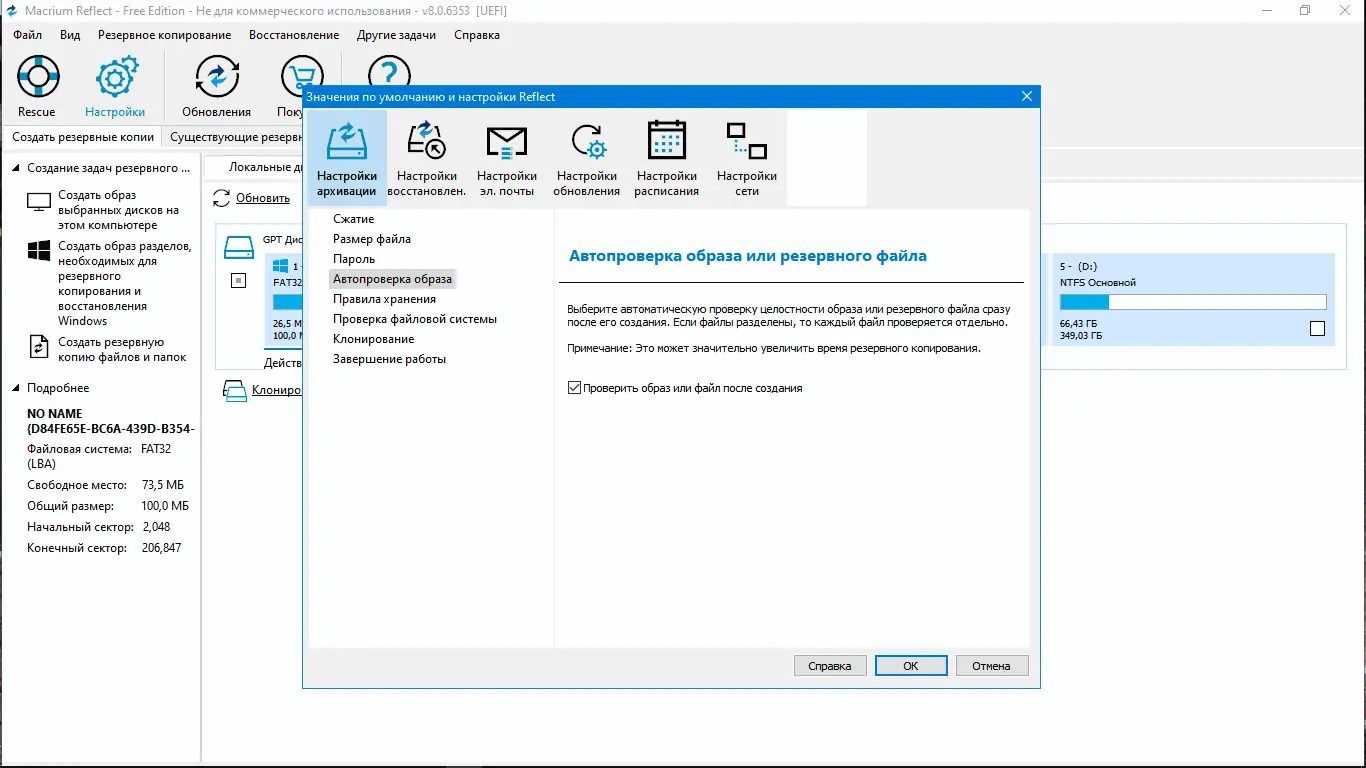The image size is (1366, 768).
Task: Collapse the Создание задач резервного section
Action: coord(16,168)
